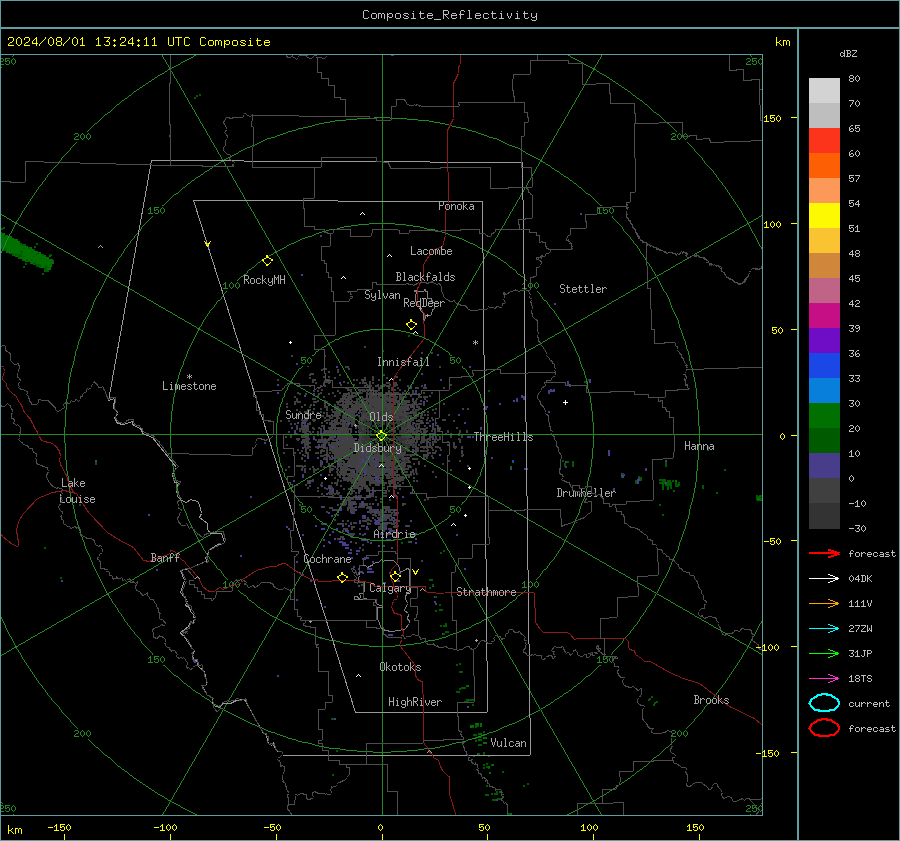Image resolution: width=900 pixels, height=841 pixels.
Task: Click the green echo band at upper-left edge
Action: [25, 253]
